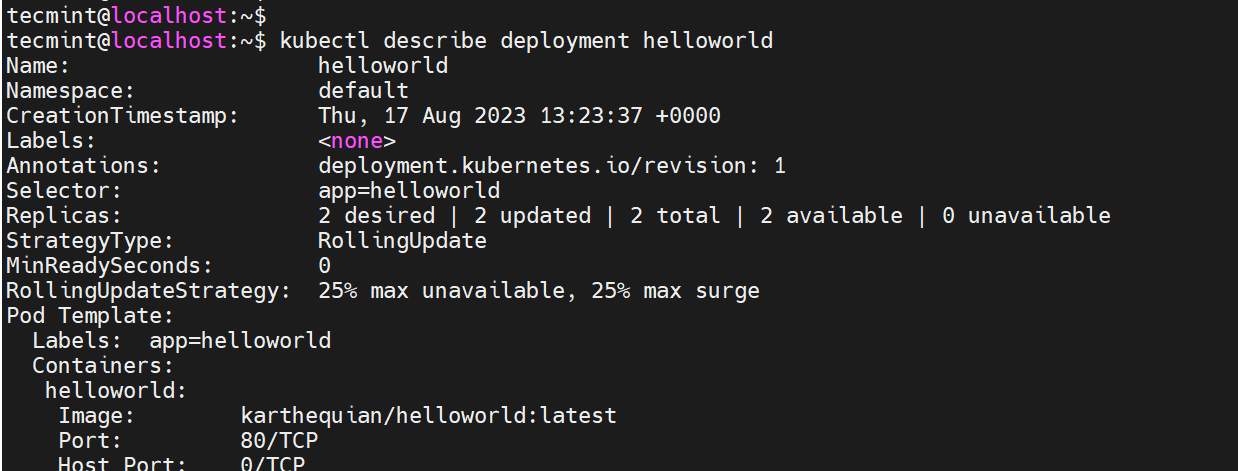Click the "default" namespace value
The image size is (1238, 471).
click(x=363, y=91)
